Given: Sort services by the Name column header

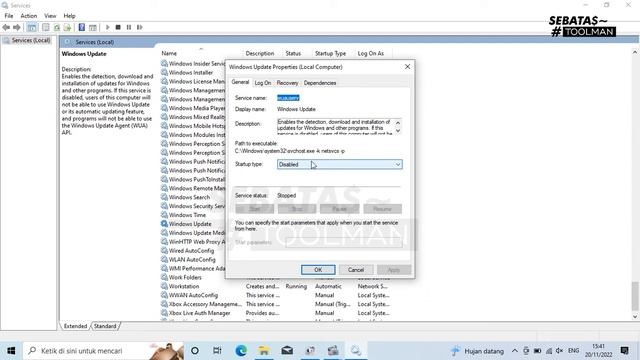Looking at the screenshot, I should (x=169, y=53).
